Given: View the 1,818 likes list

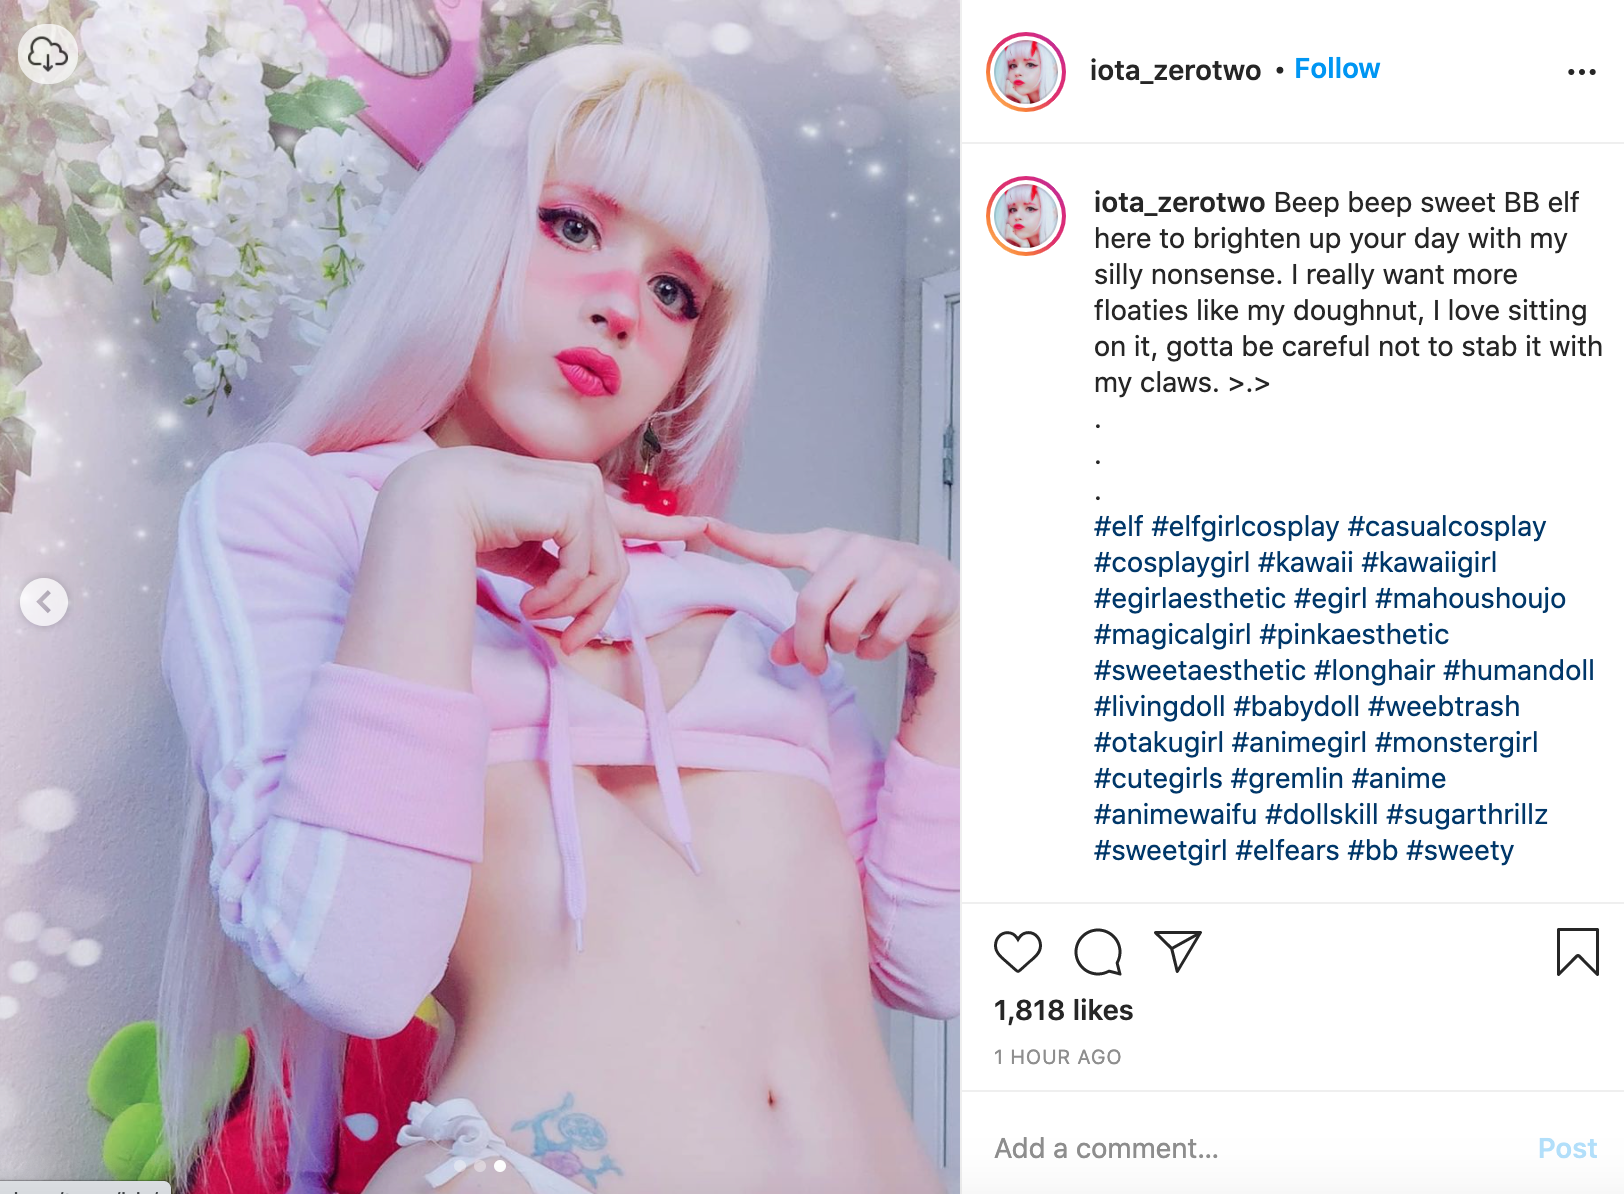Looking at the screenshot, I should click(x=1063, y=1011).
